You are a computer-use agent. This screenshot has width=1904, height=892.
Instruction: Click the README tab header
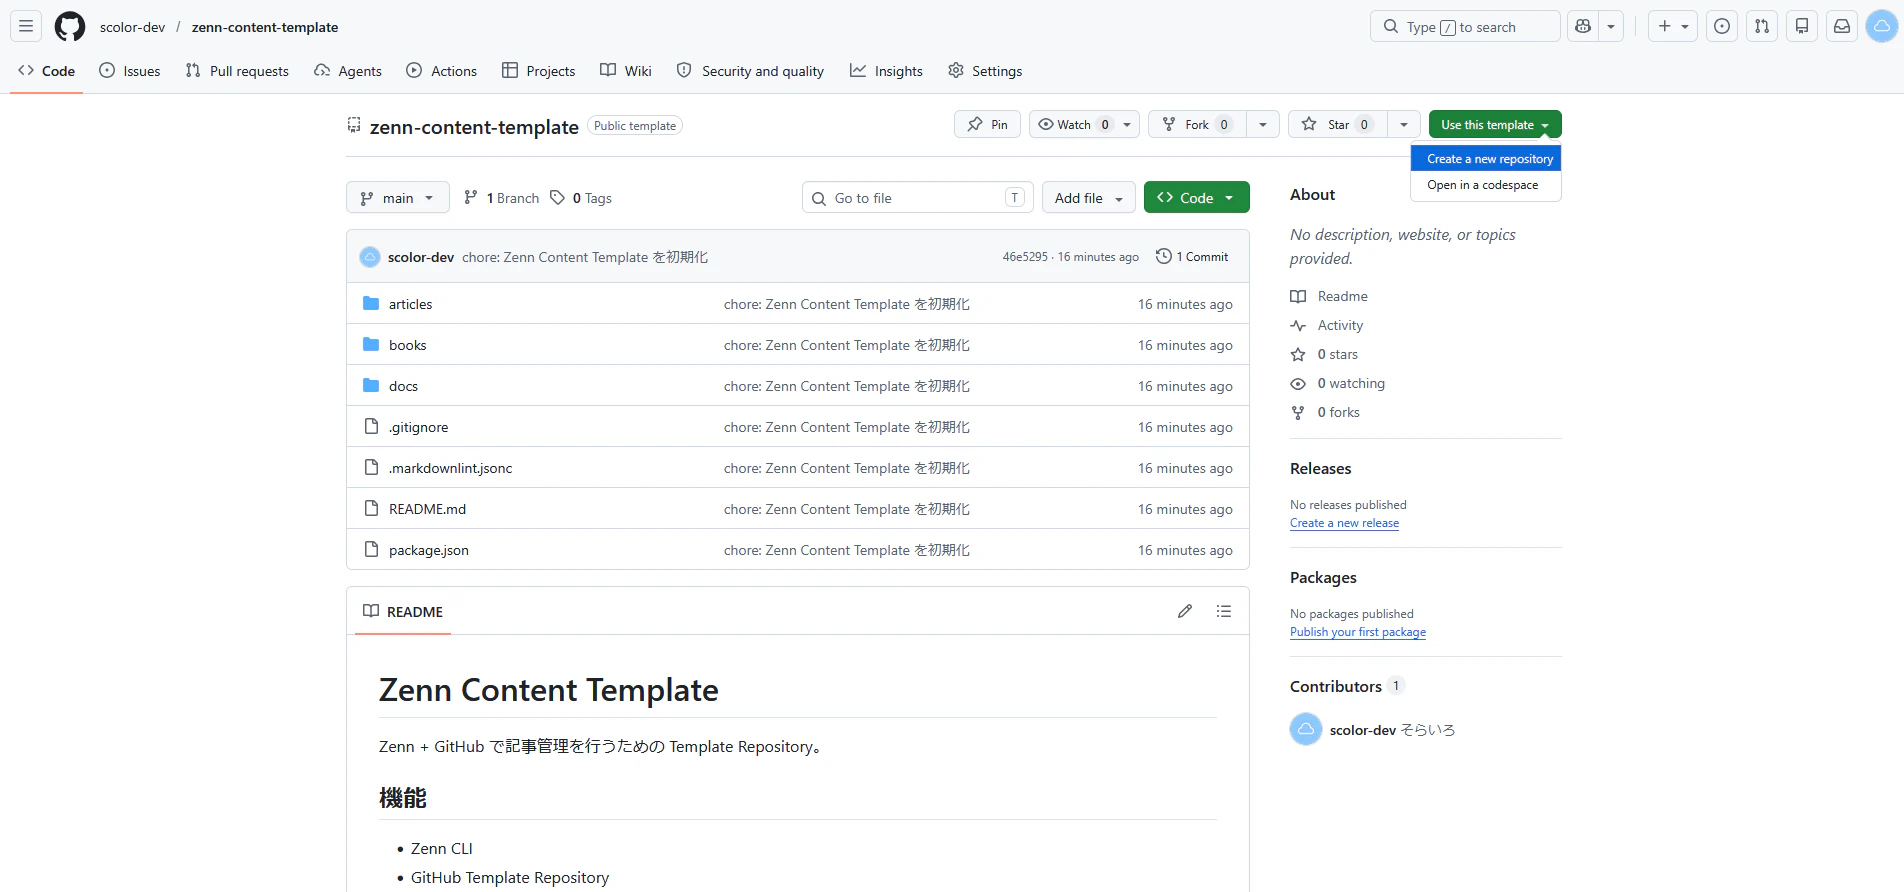403,611
